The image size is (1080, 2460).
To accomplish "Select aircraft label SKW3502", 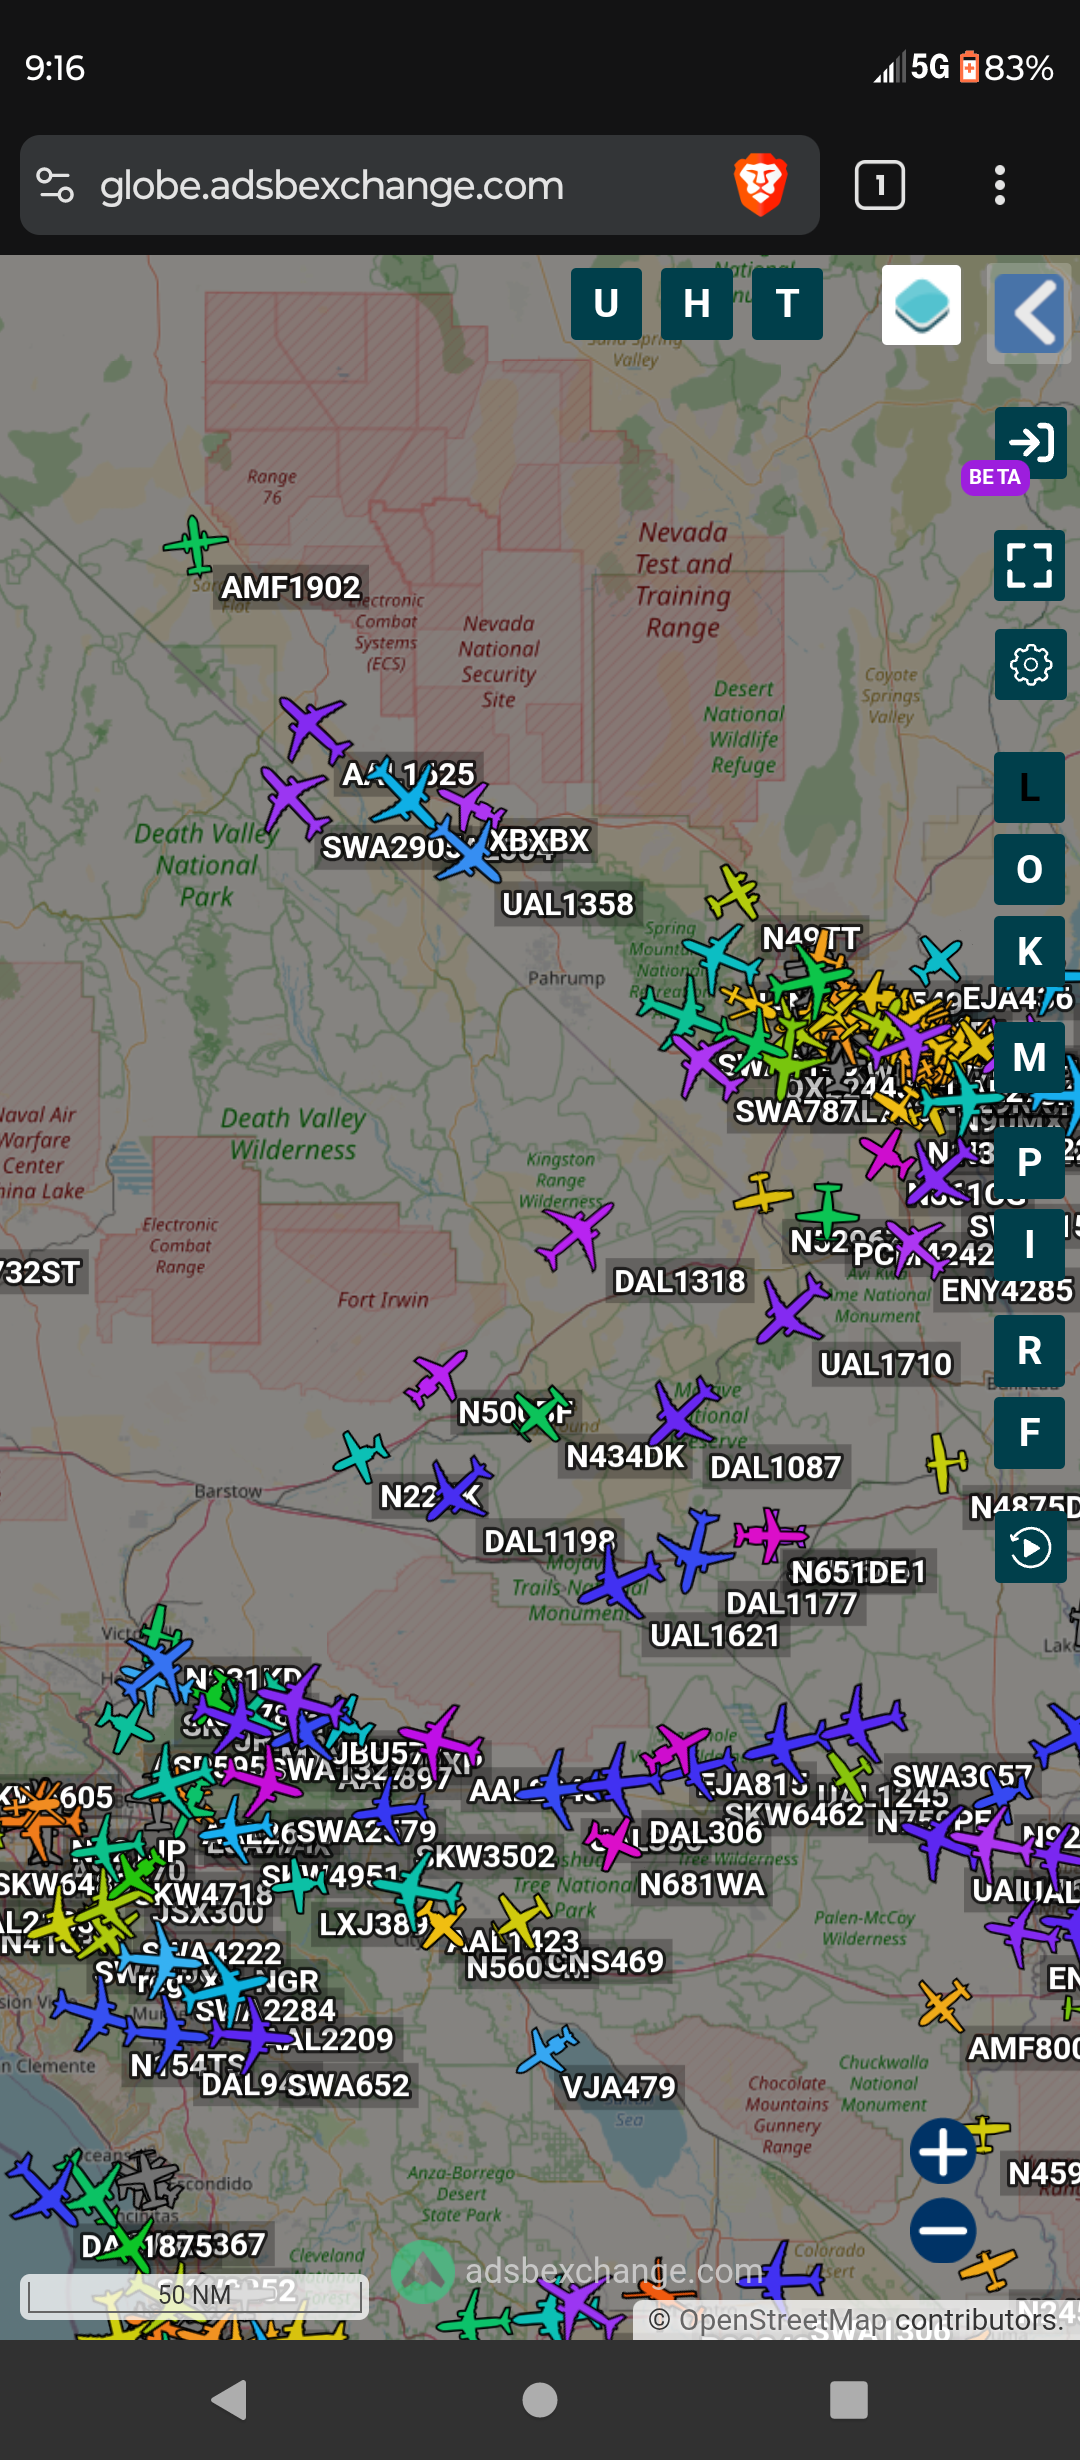I will tap(488, 1855).
